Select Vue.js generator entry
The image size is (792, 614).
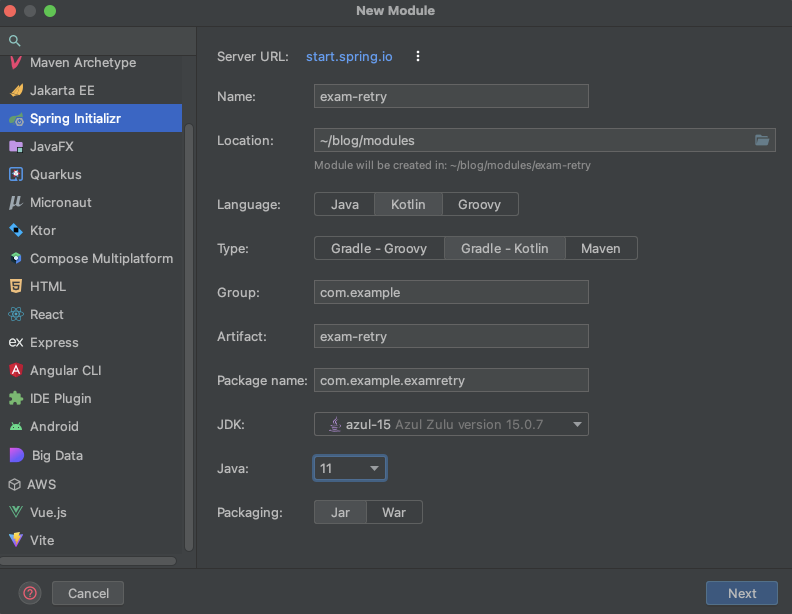[x=91, y=512]
